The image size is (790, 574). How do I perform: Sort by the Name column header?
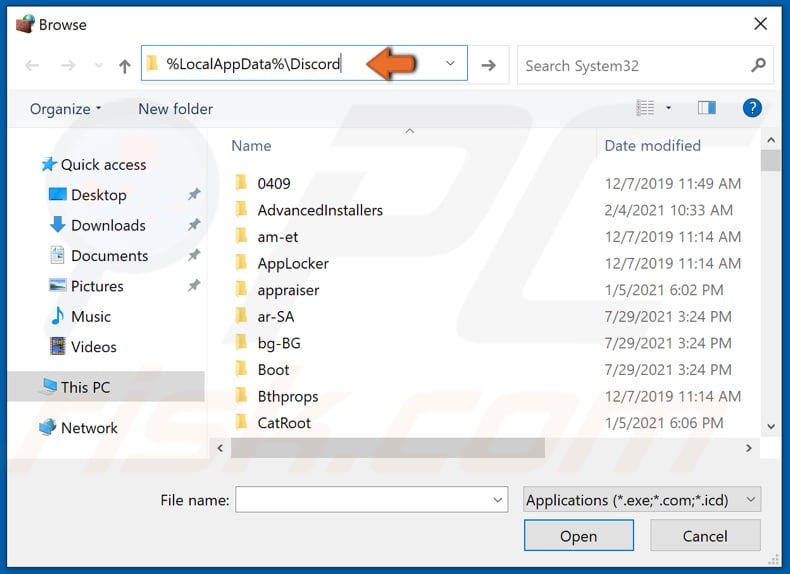pyautogui.click(x=251, y=146)
